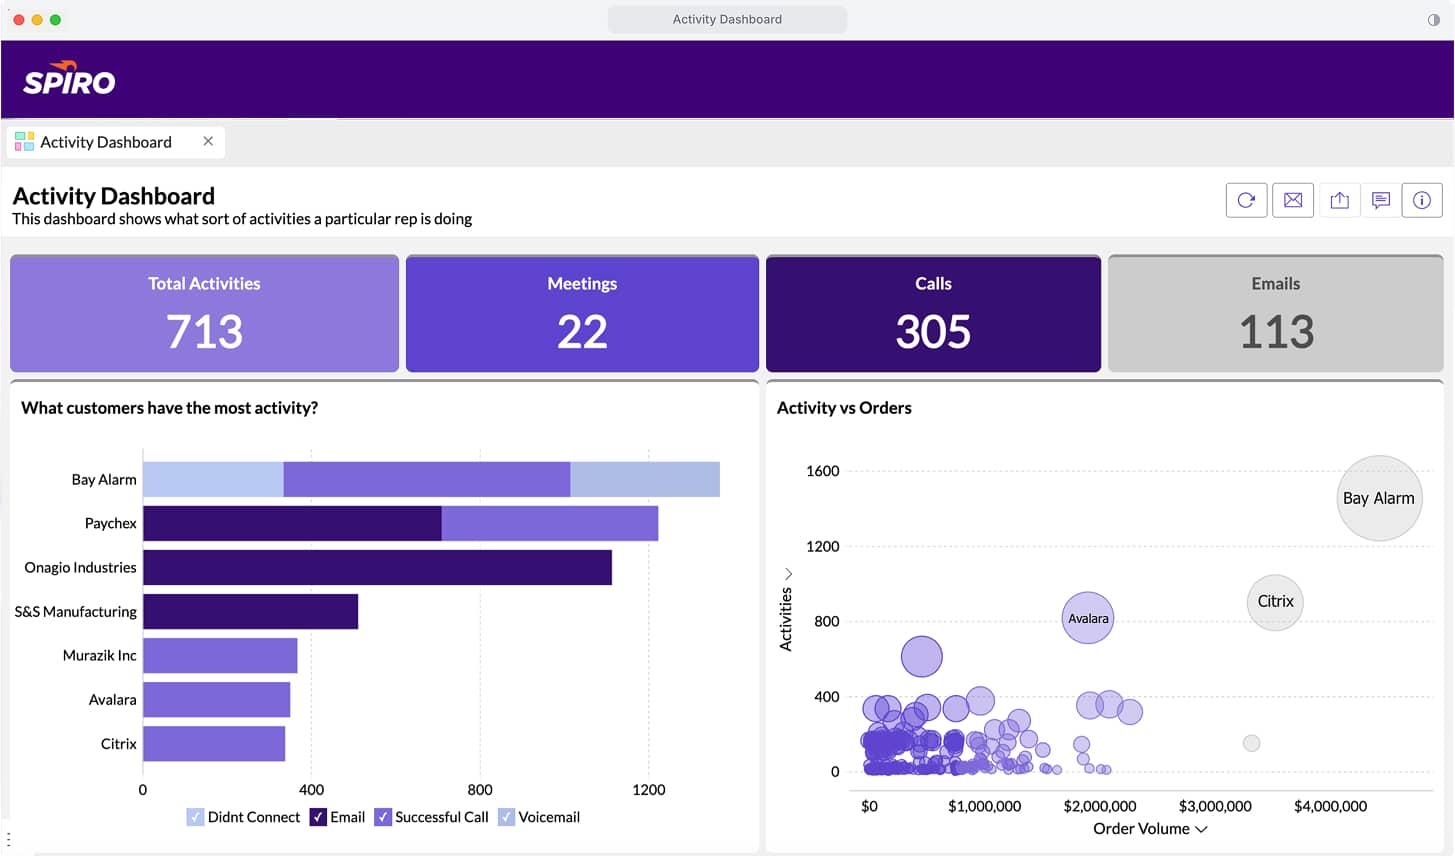Click the three-dot handle at bottom left
Viewport: 1455px width, 856px height.
pyautogui.click(x=8, y=839)
